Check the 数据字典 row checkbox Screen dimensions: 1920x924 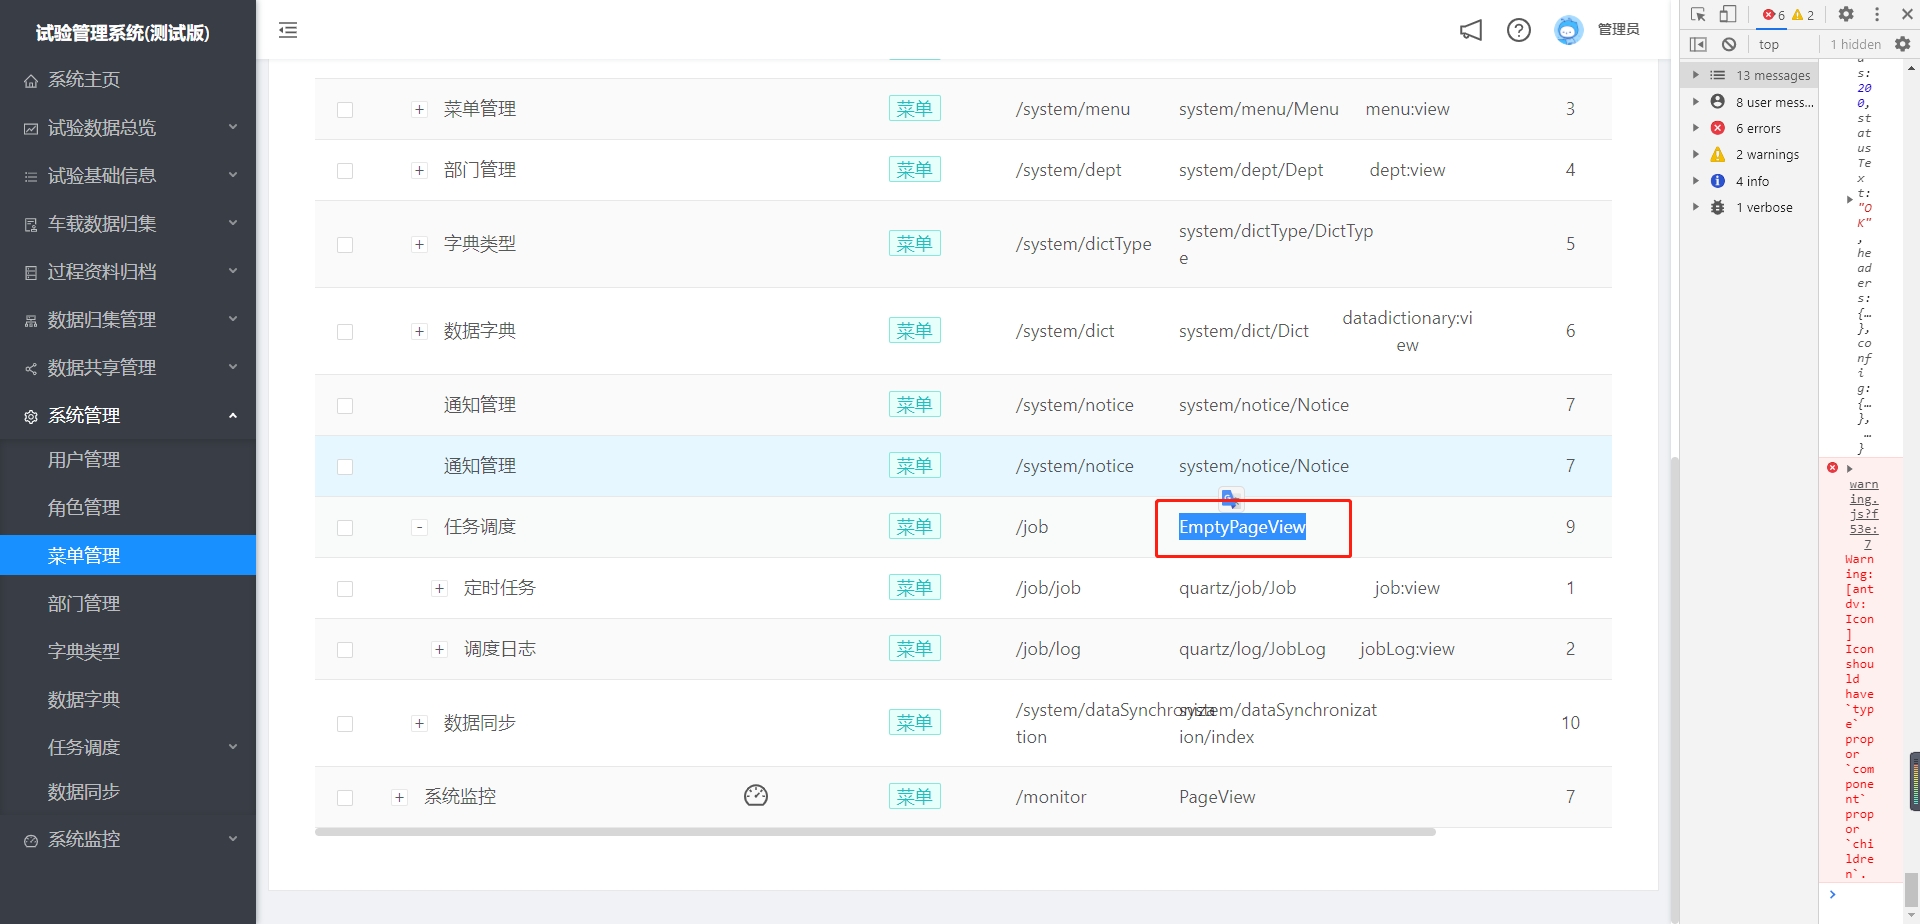click(345, 332)
